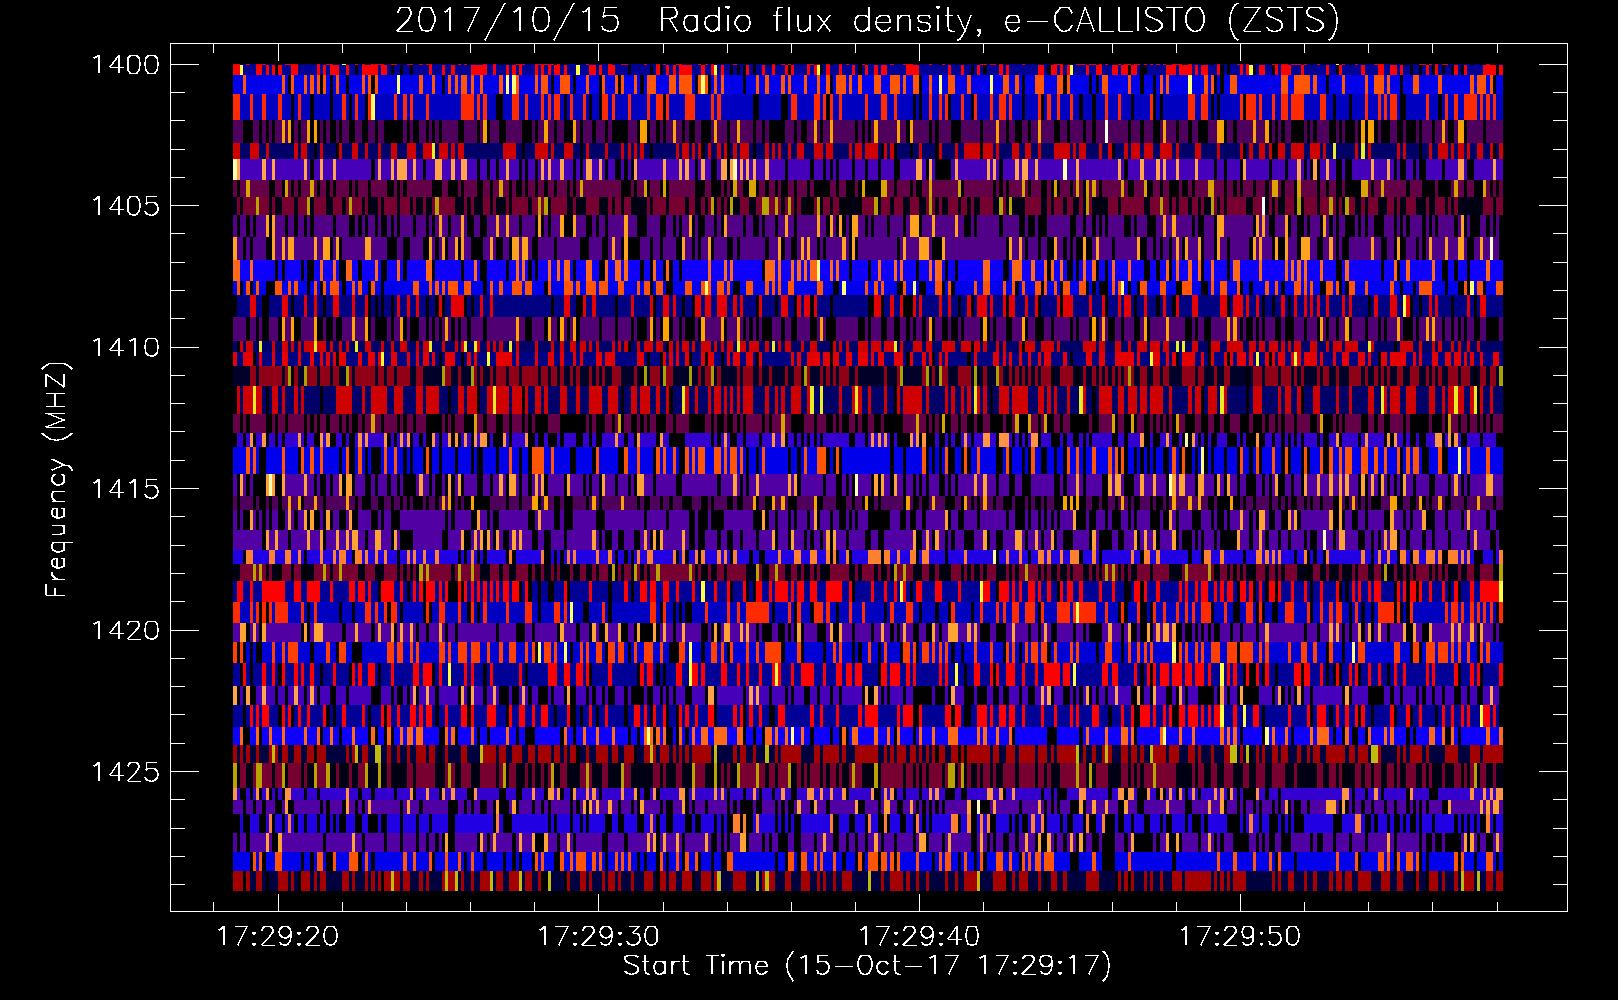1618x1000 pixels.
Task: Click the 17:29:30 time tick label
Action: (598, 936)
